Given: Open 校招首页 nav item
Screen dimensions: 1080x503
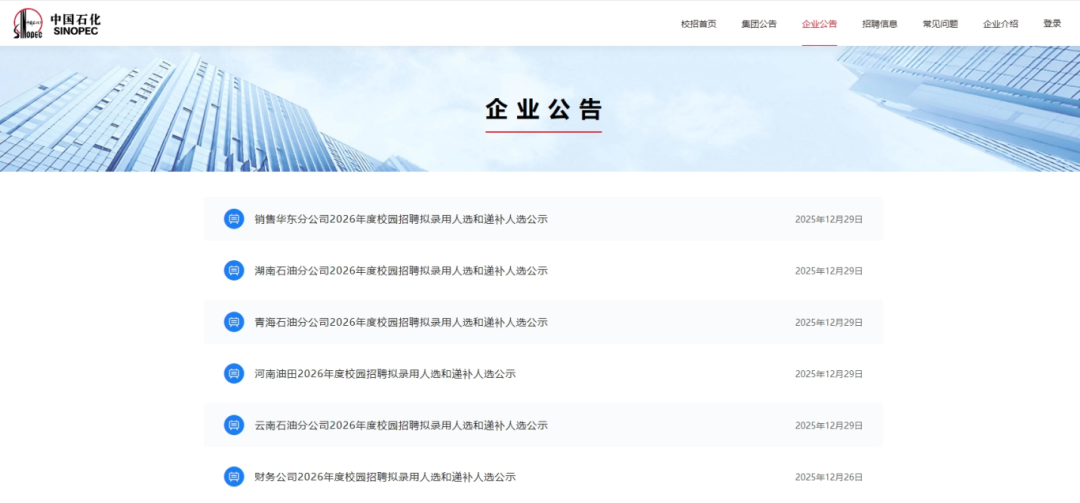Looking at the screenshot, I should pos(698,23).
